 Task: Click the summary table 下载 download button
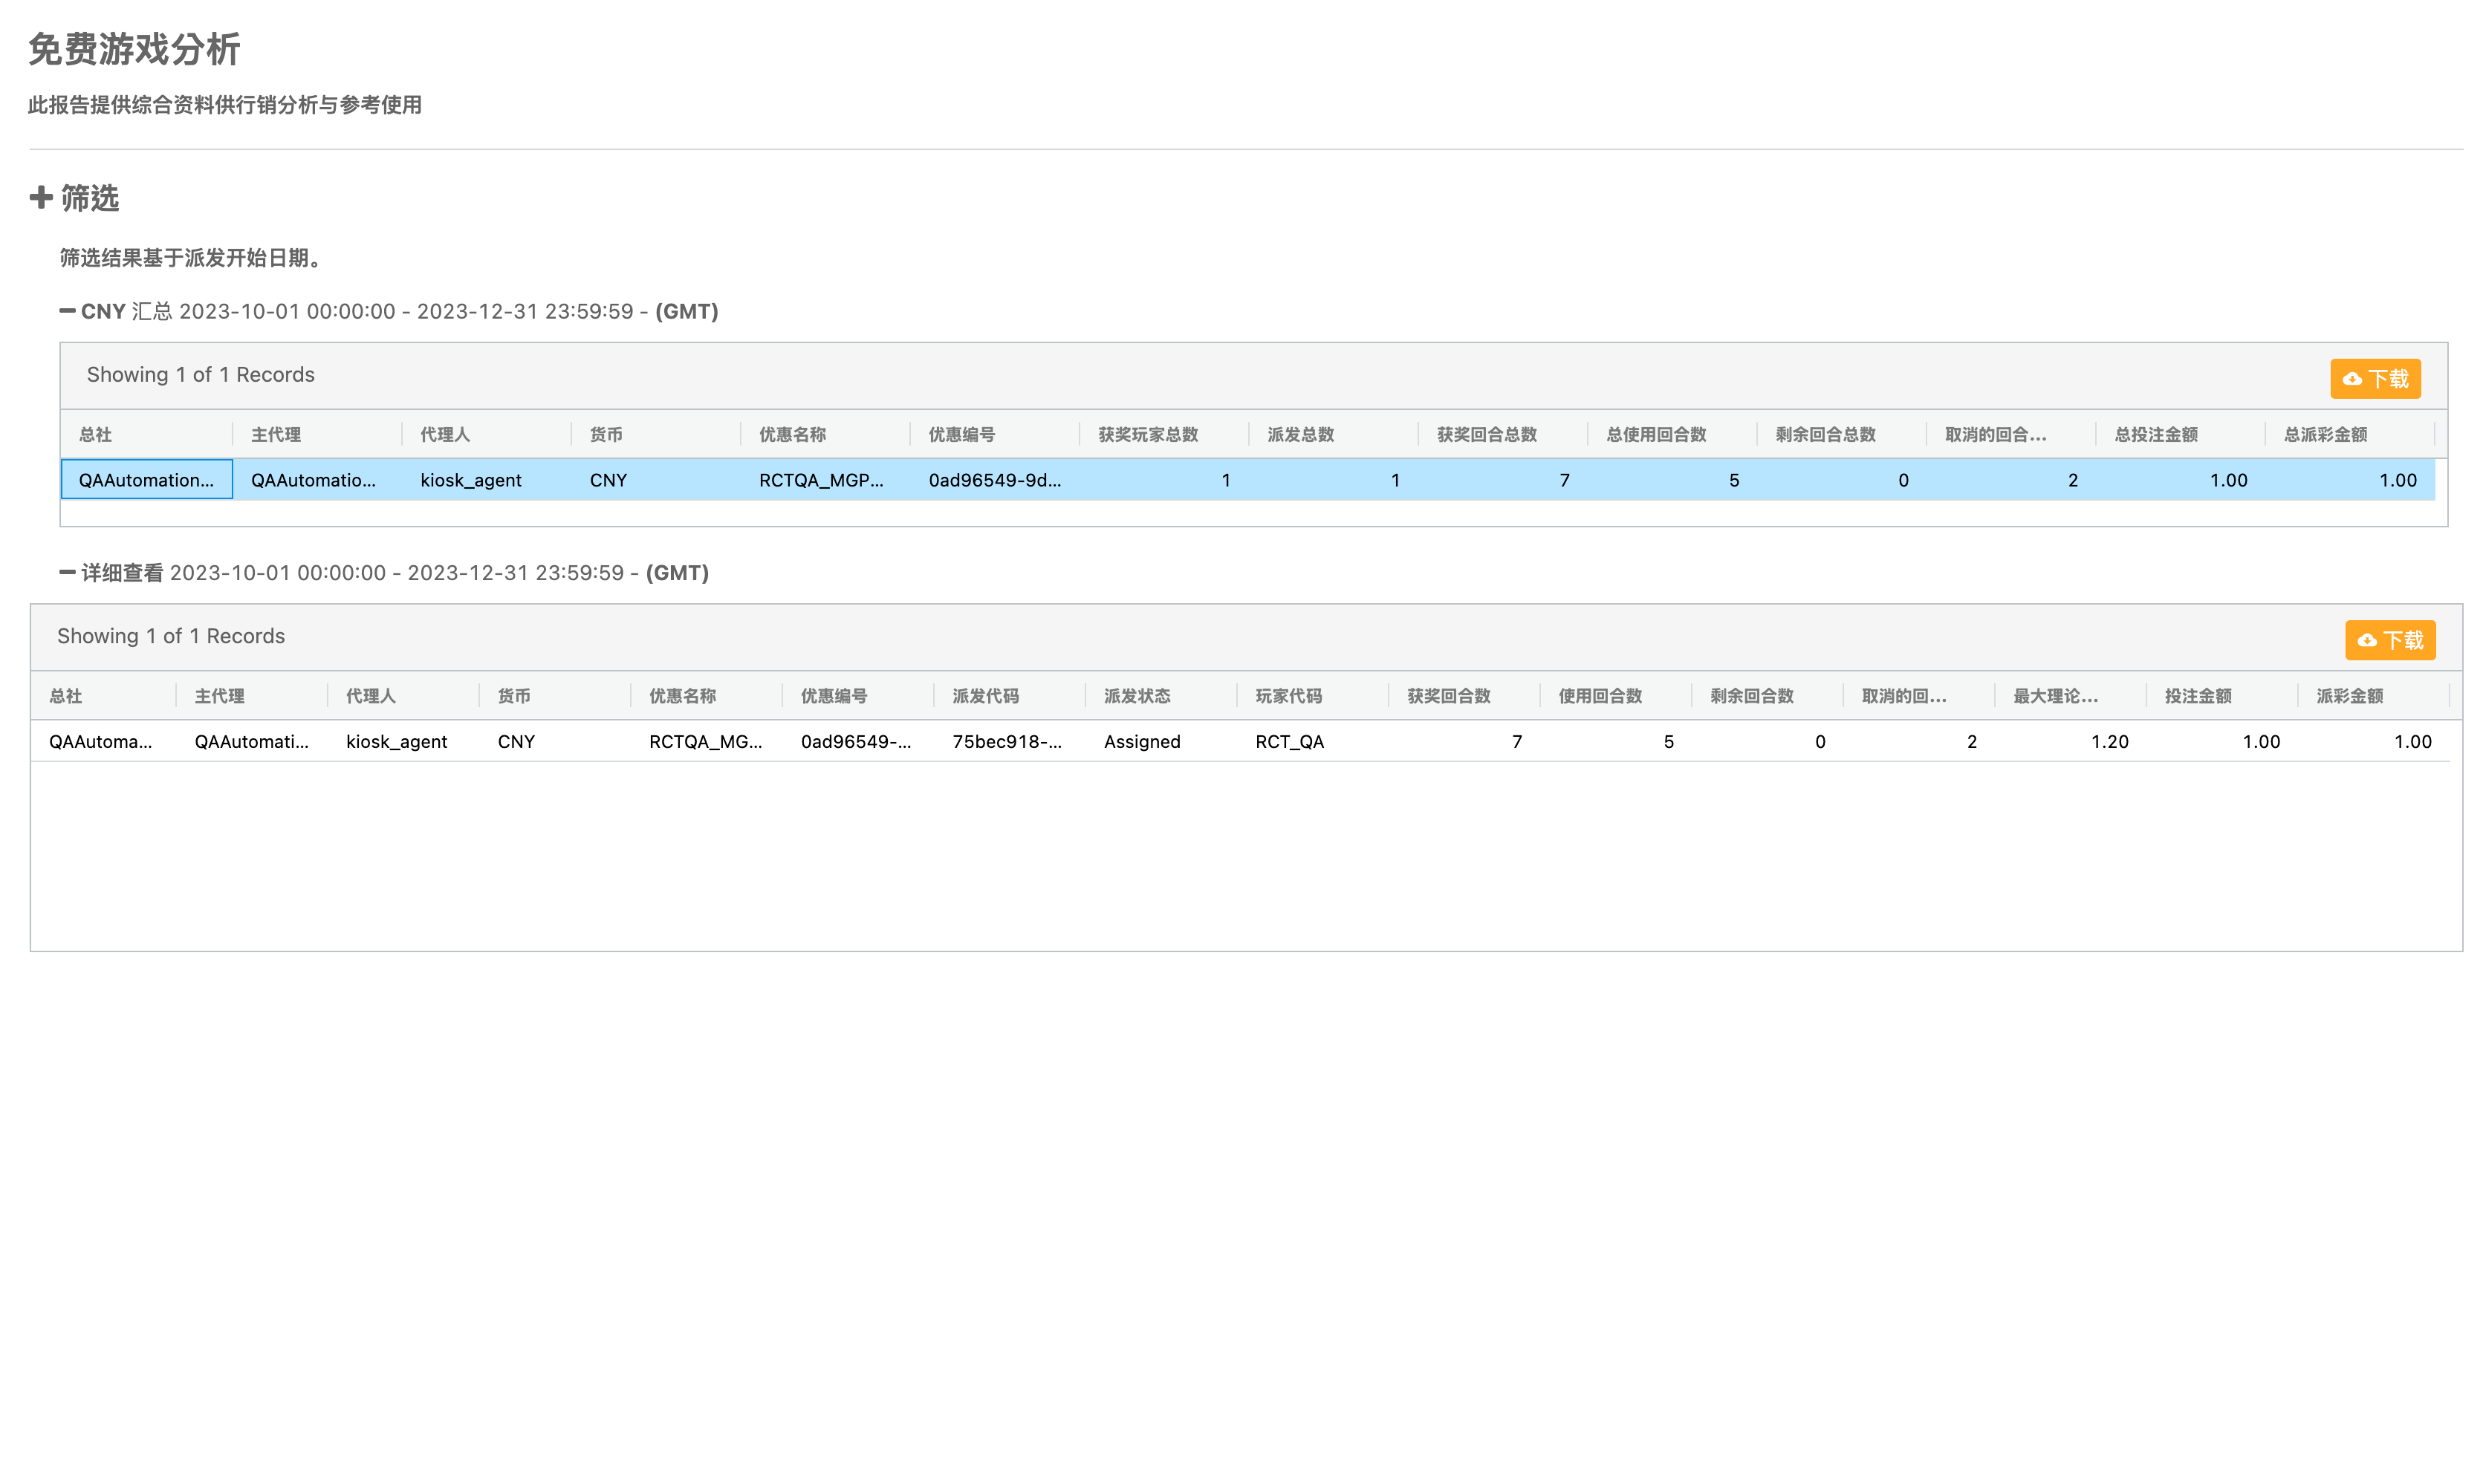click(2375, 379)
